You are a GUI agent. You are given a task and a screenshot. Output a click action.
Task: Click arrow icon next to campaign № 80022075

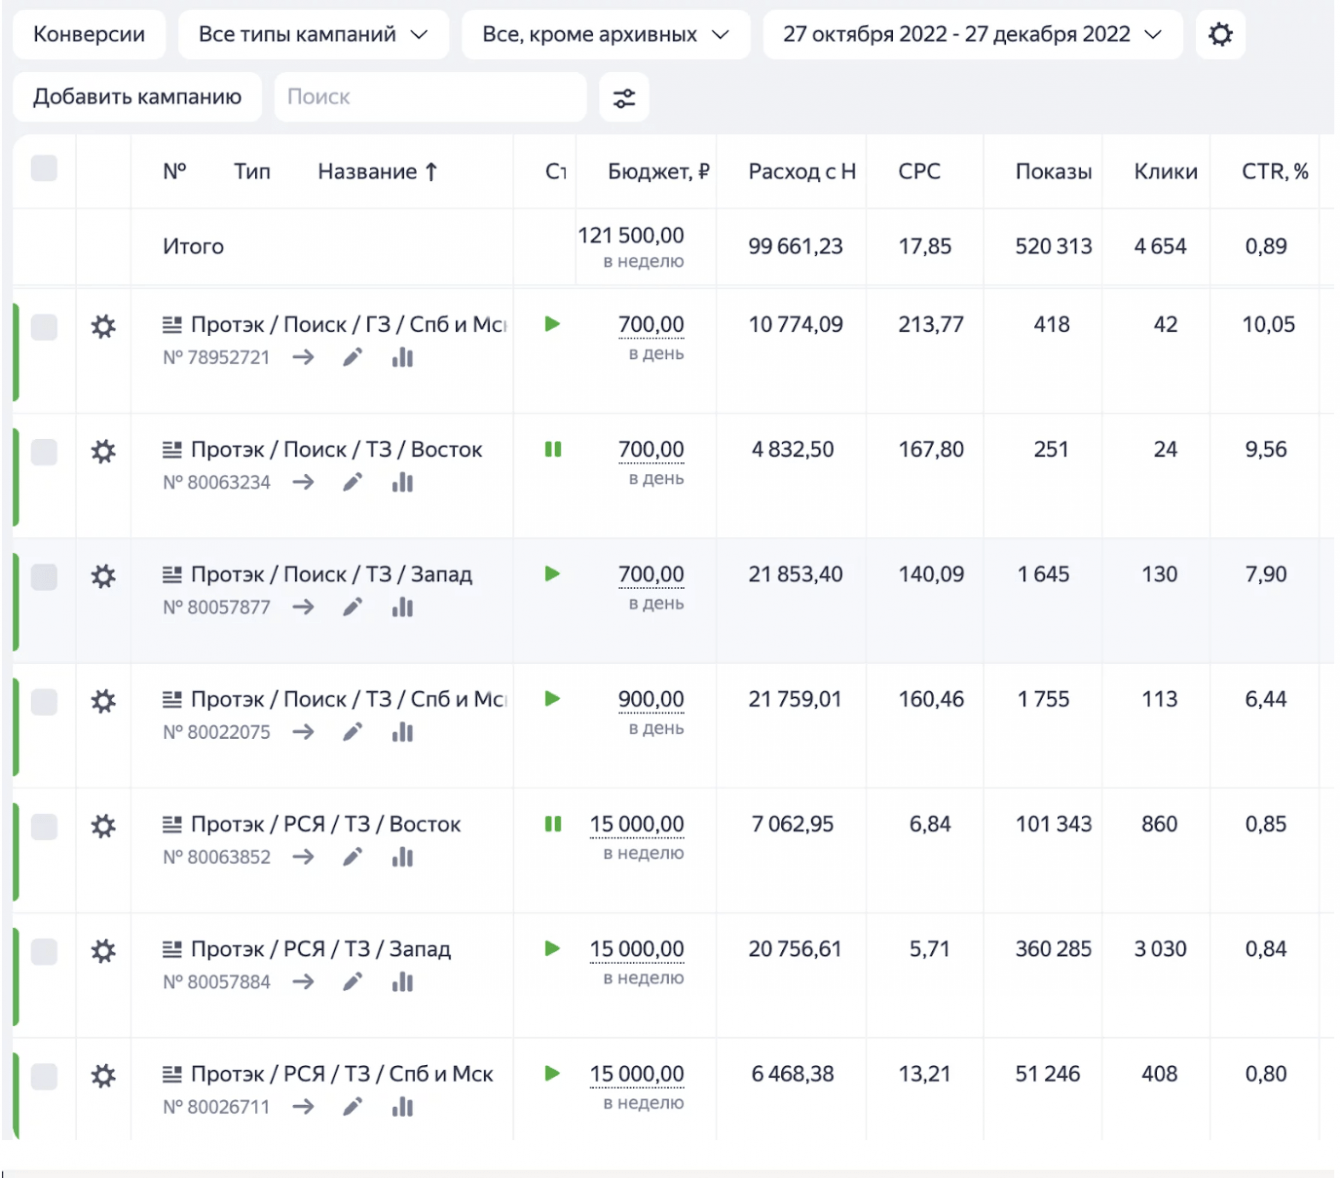click(303, 732)
